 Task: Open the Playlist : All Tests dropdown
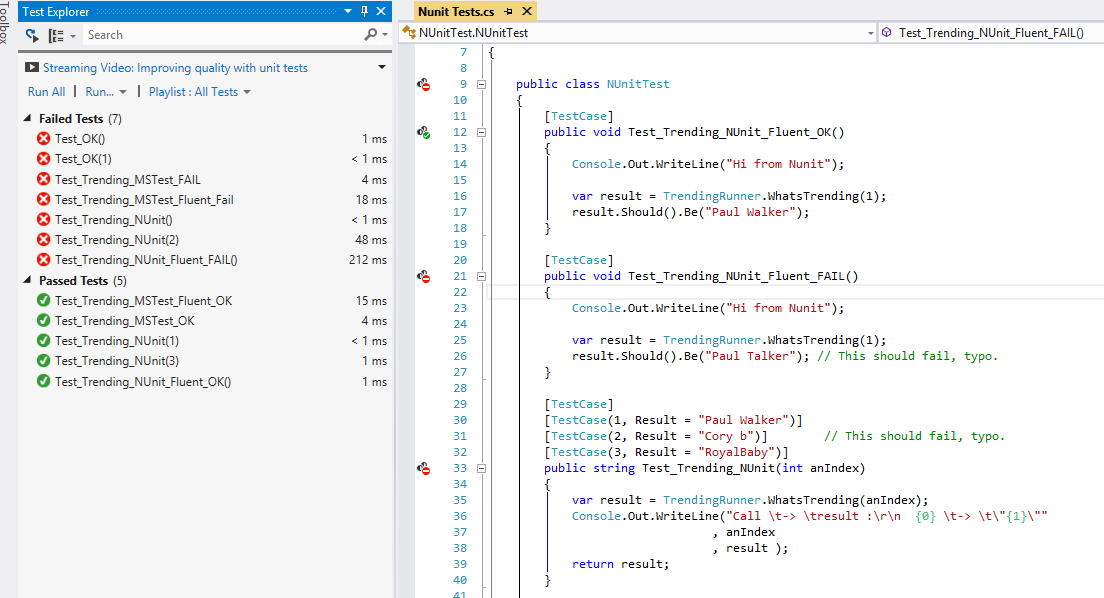click(199, 92)
